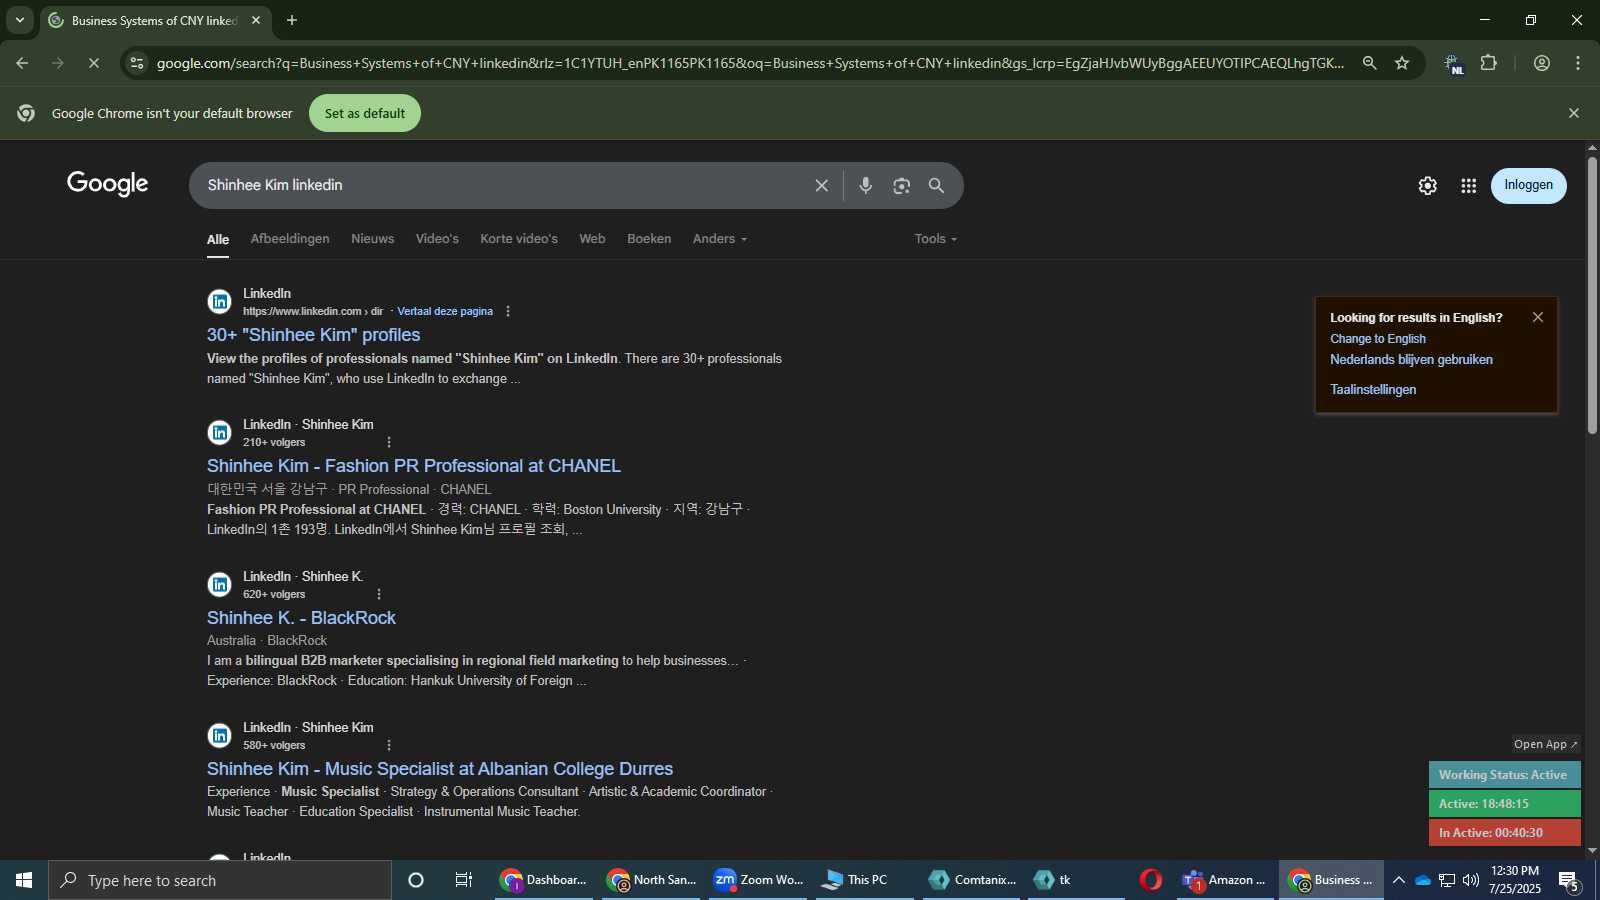Switch to Video's tab
The height and width of the screenshot is (900, 1600).
[x=437, y=239]
